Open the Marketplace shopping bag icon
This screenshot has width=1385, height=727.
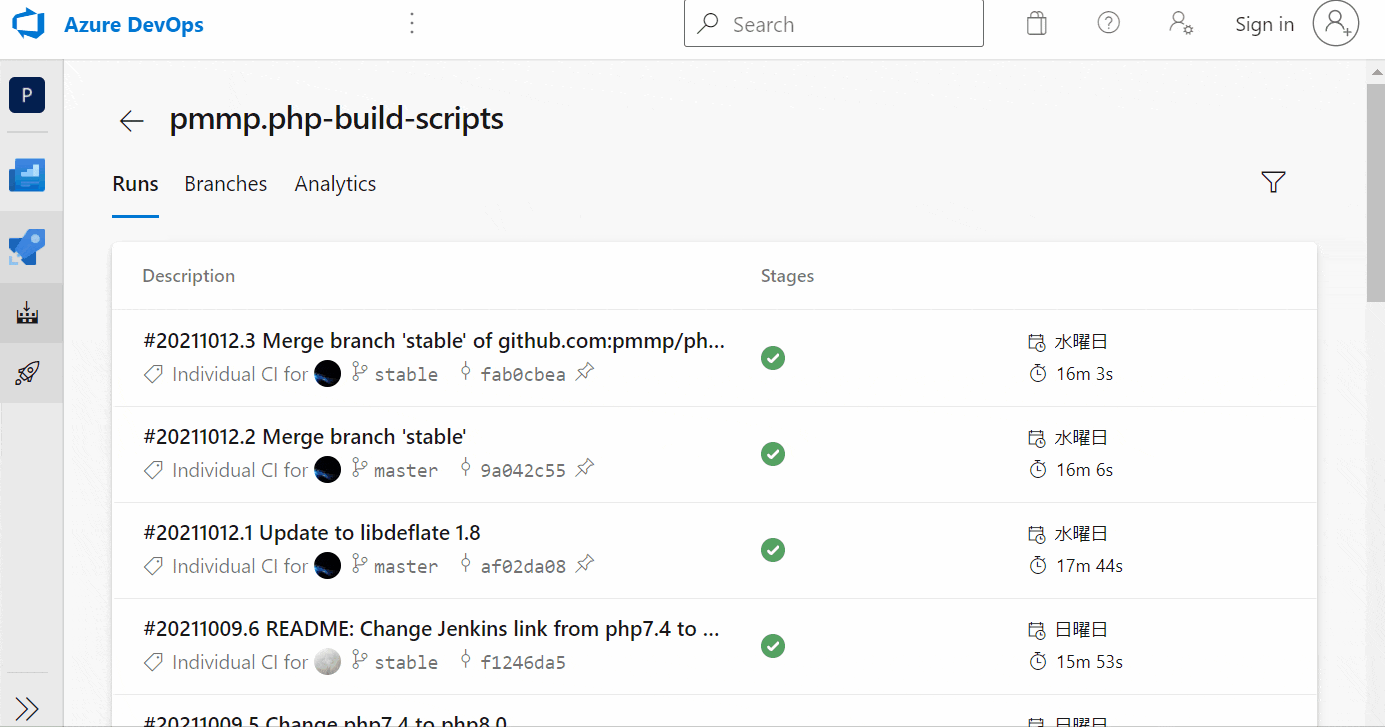pyautogui.click(x=1037, y=24)
